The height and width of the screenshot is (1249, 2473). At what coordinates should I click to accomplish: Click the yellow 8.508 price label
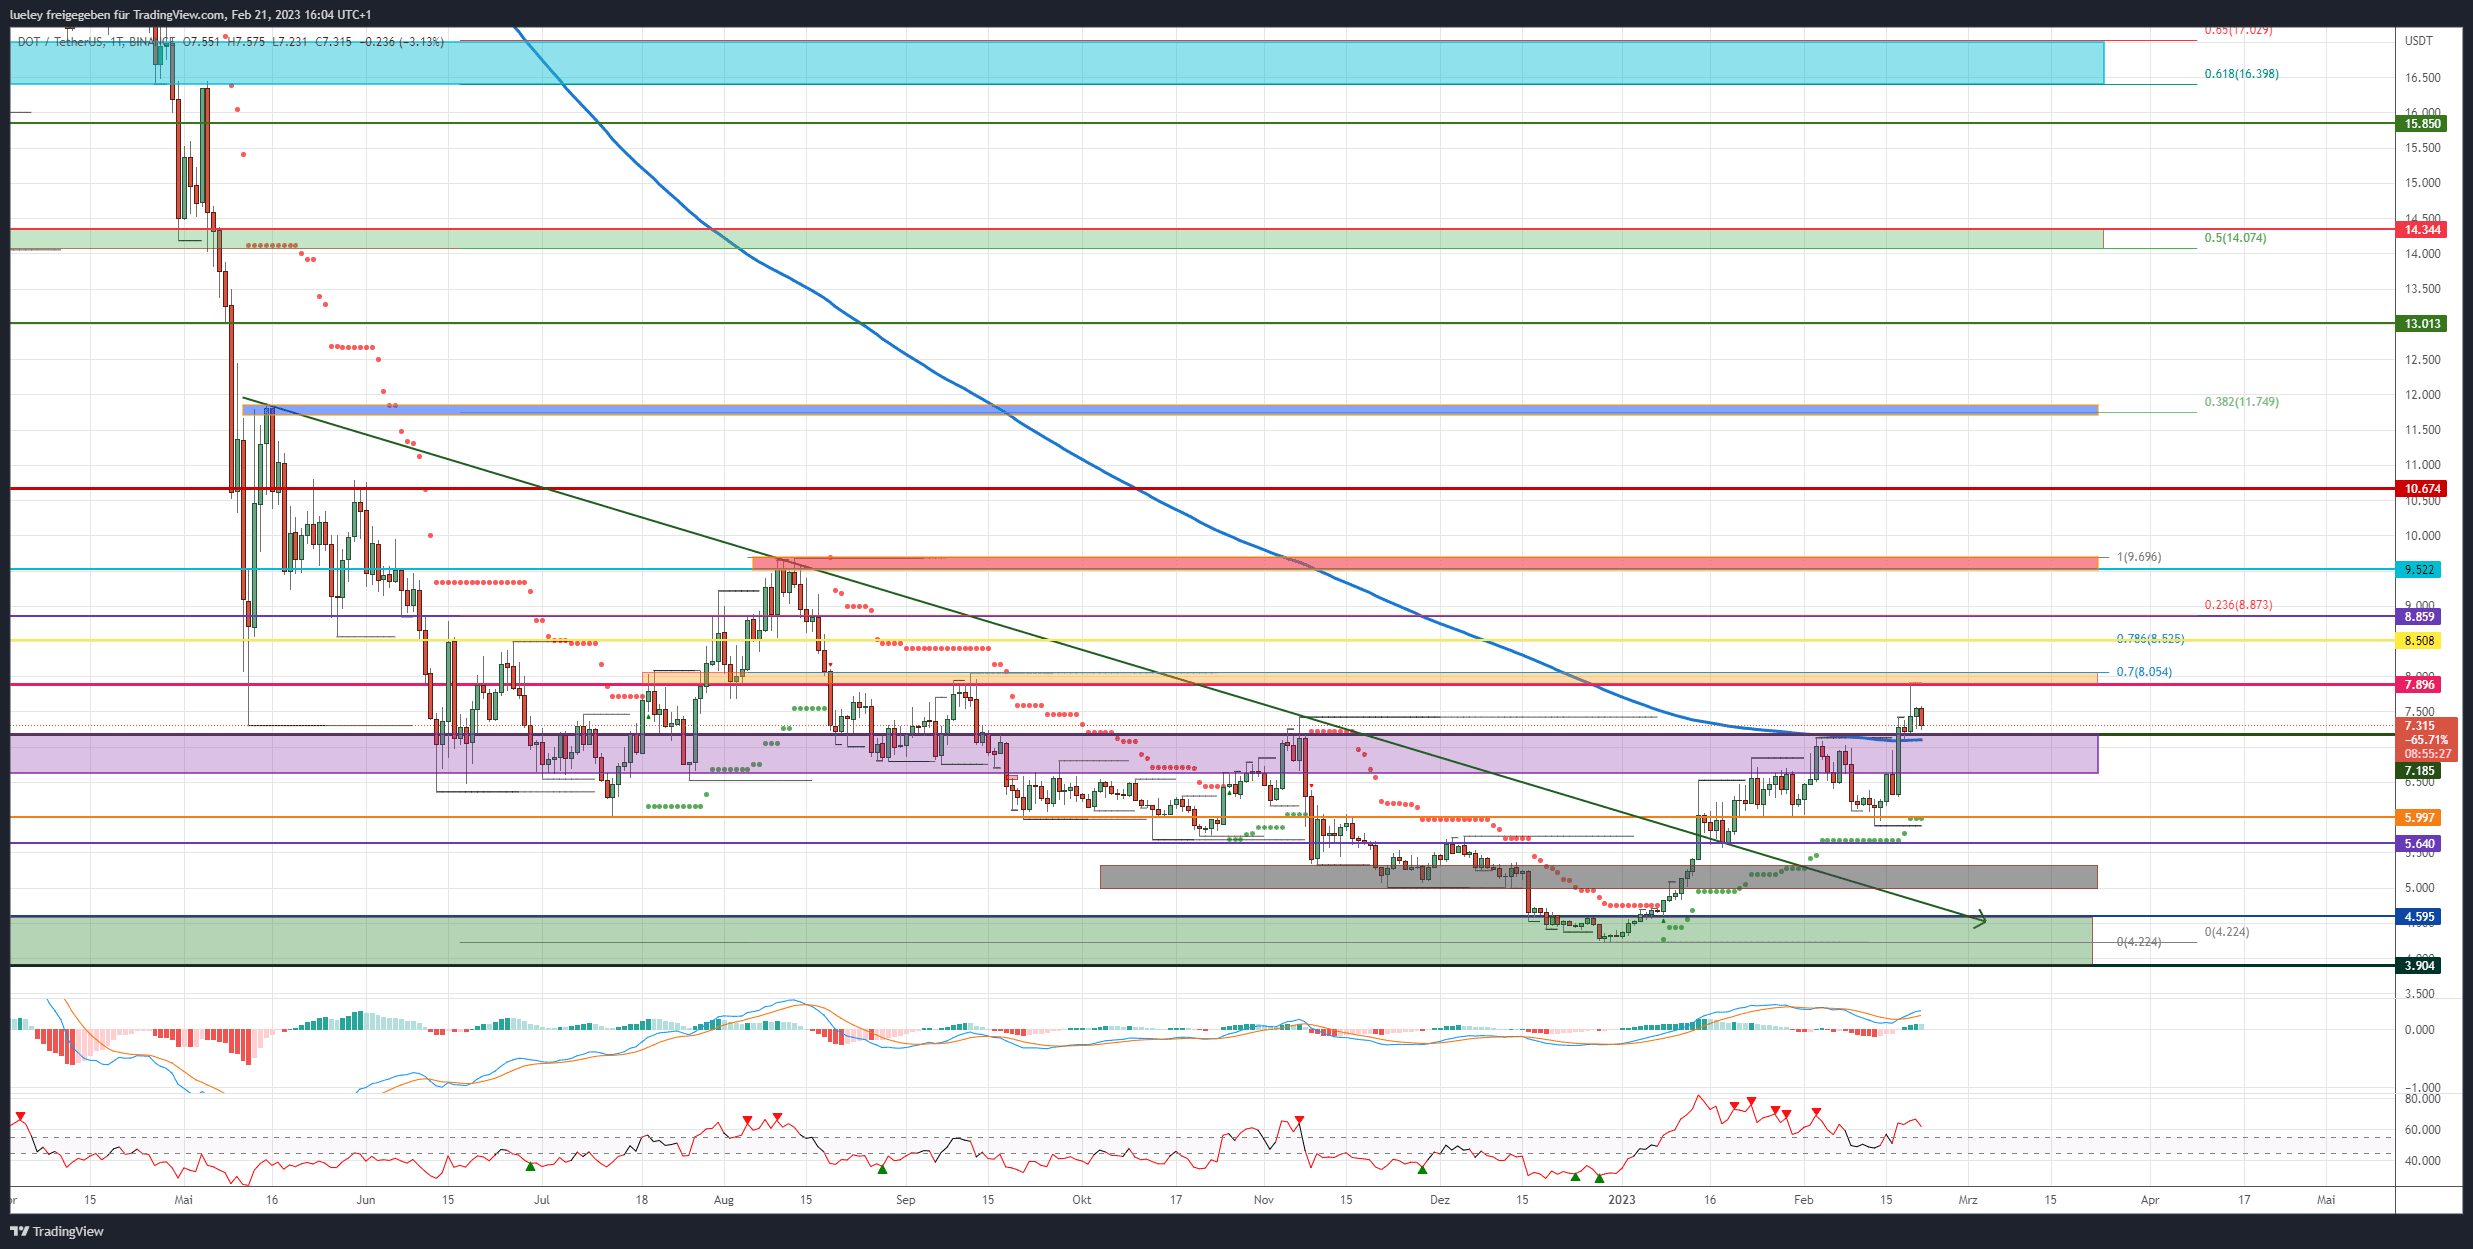(2419, 640)
